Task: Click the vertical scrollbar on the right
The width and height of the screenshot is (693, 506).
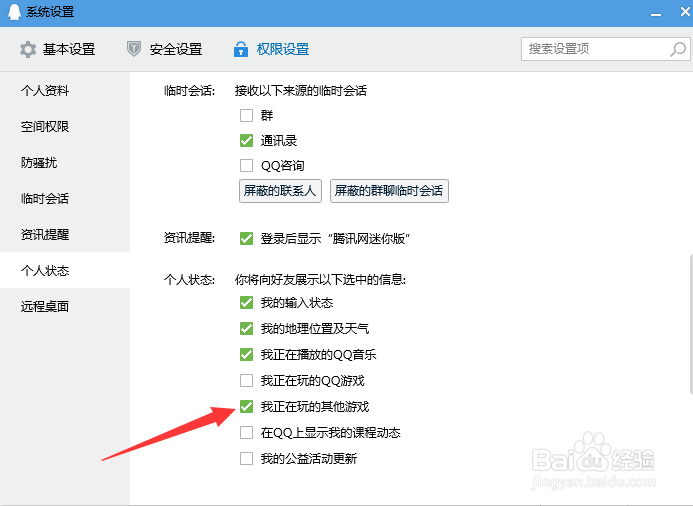Action: 691,325
